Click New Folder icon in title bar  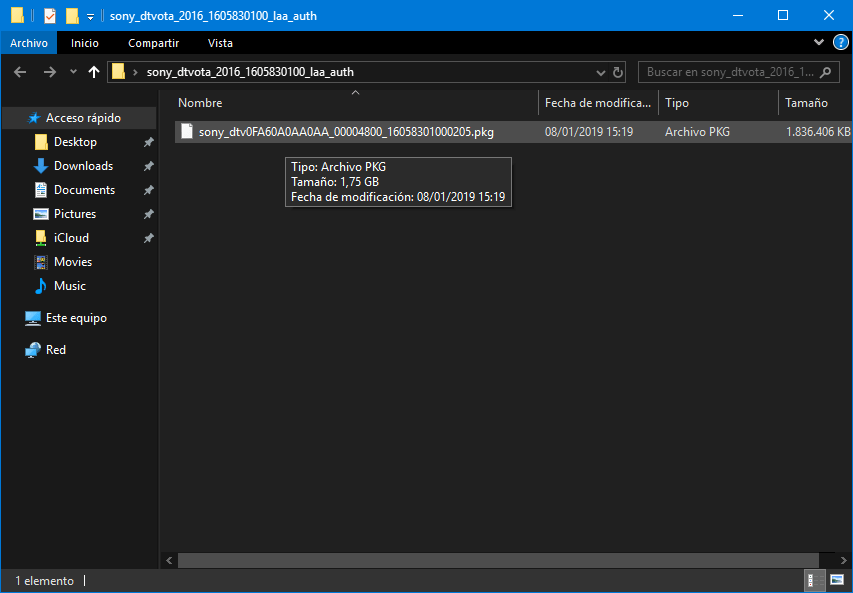(x=72, y=15)
